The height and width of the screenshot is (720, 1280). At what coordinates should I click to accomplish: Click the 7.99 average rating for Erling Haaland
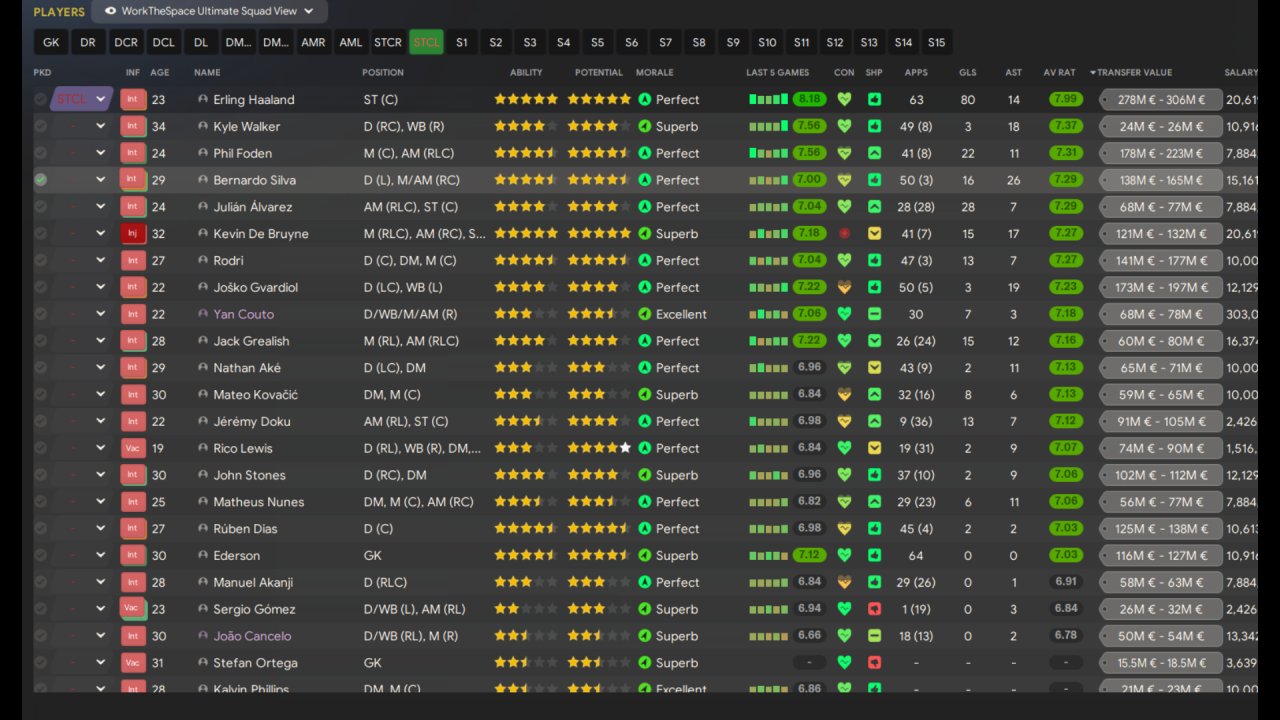click(x=1066, y=100)
